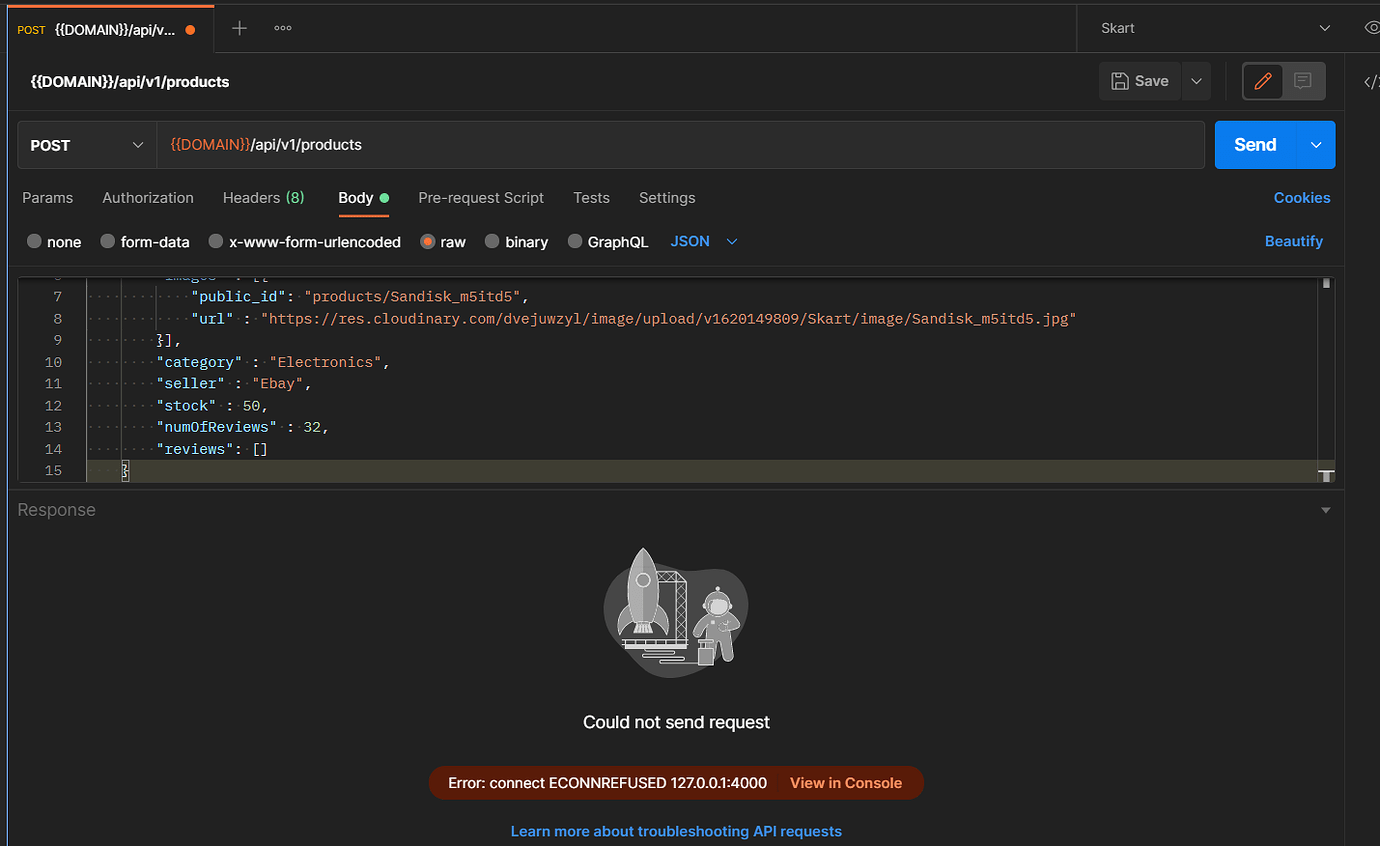The height and width of the screenshot is (846, 1380).
Task: Toggle text wrap icon below editor scrollbar
Action: click(x=1326, y=474)
